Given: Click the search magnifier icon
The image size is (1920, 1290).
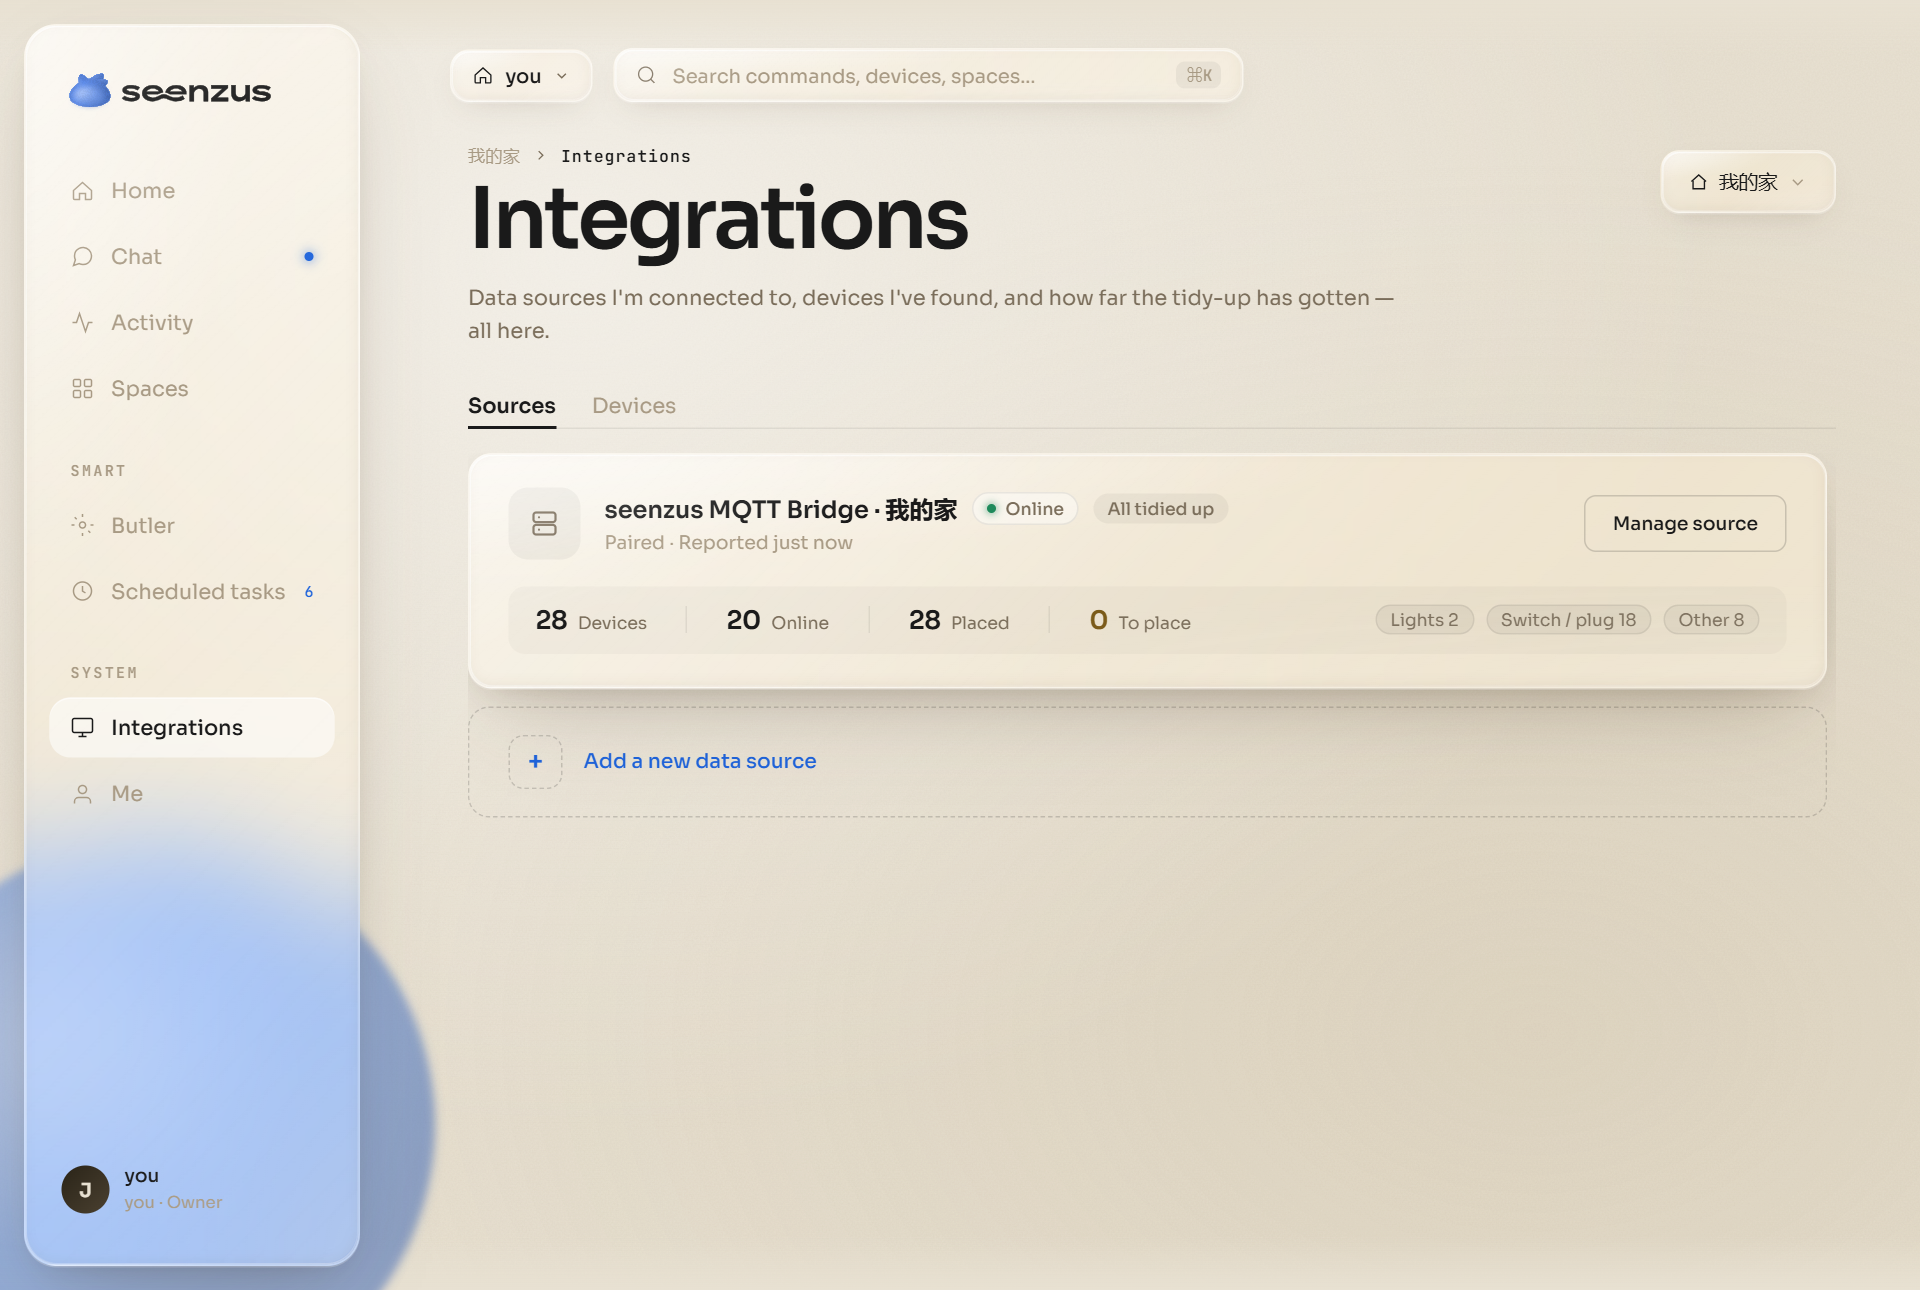Looking at the screenshot, I should [647, 76].
